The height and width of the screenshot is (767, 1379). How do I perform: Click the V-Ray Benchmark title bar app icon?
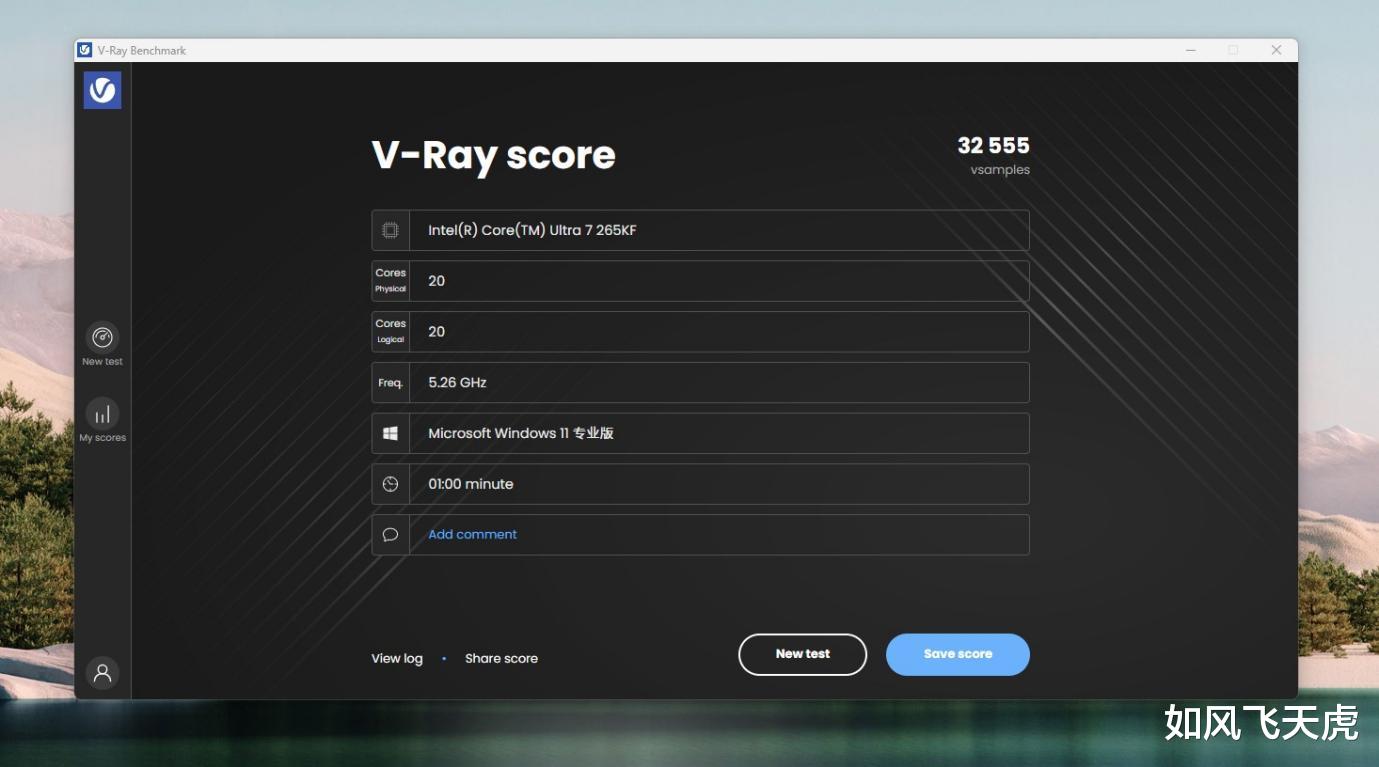coord(85,50)
